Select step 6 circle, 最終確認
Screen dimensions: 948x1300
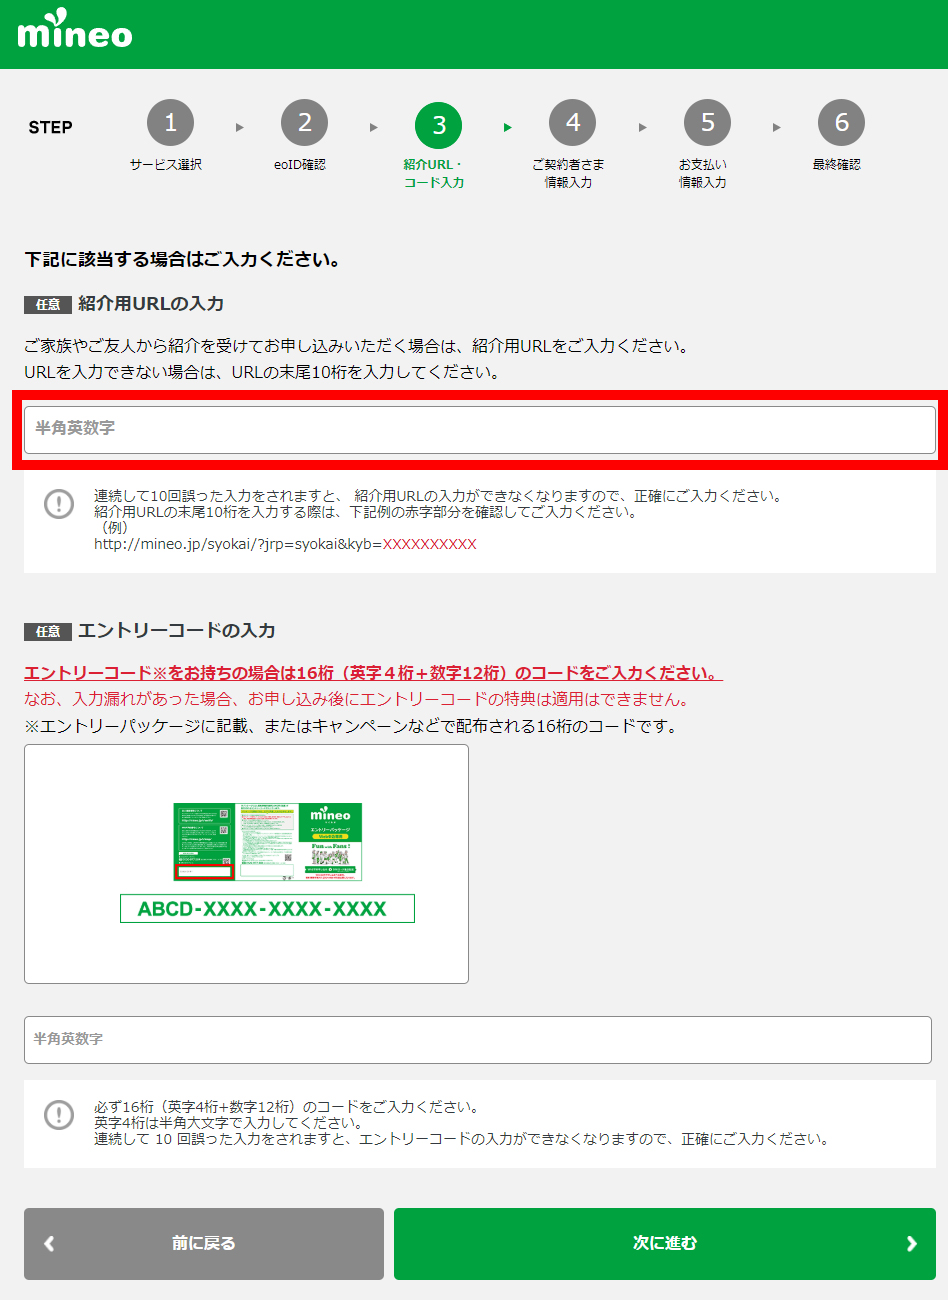coord(841,124)
